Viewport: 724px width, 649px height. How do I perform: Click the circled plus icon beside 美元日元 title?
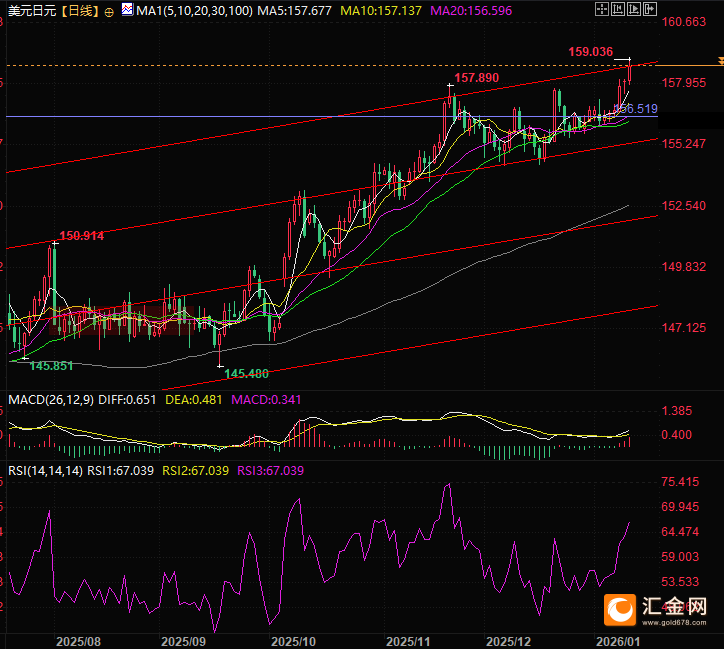pos(108,11)
